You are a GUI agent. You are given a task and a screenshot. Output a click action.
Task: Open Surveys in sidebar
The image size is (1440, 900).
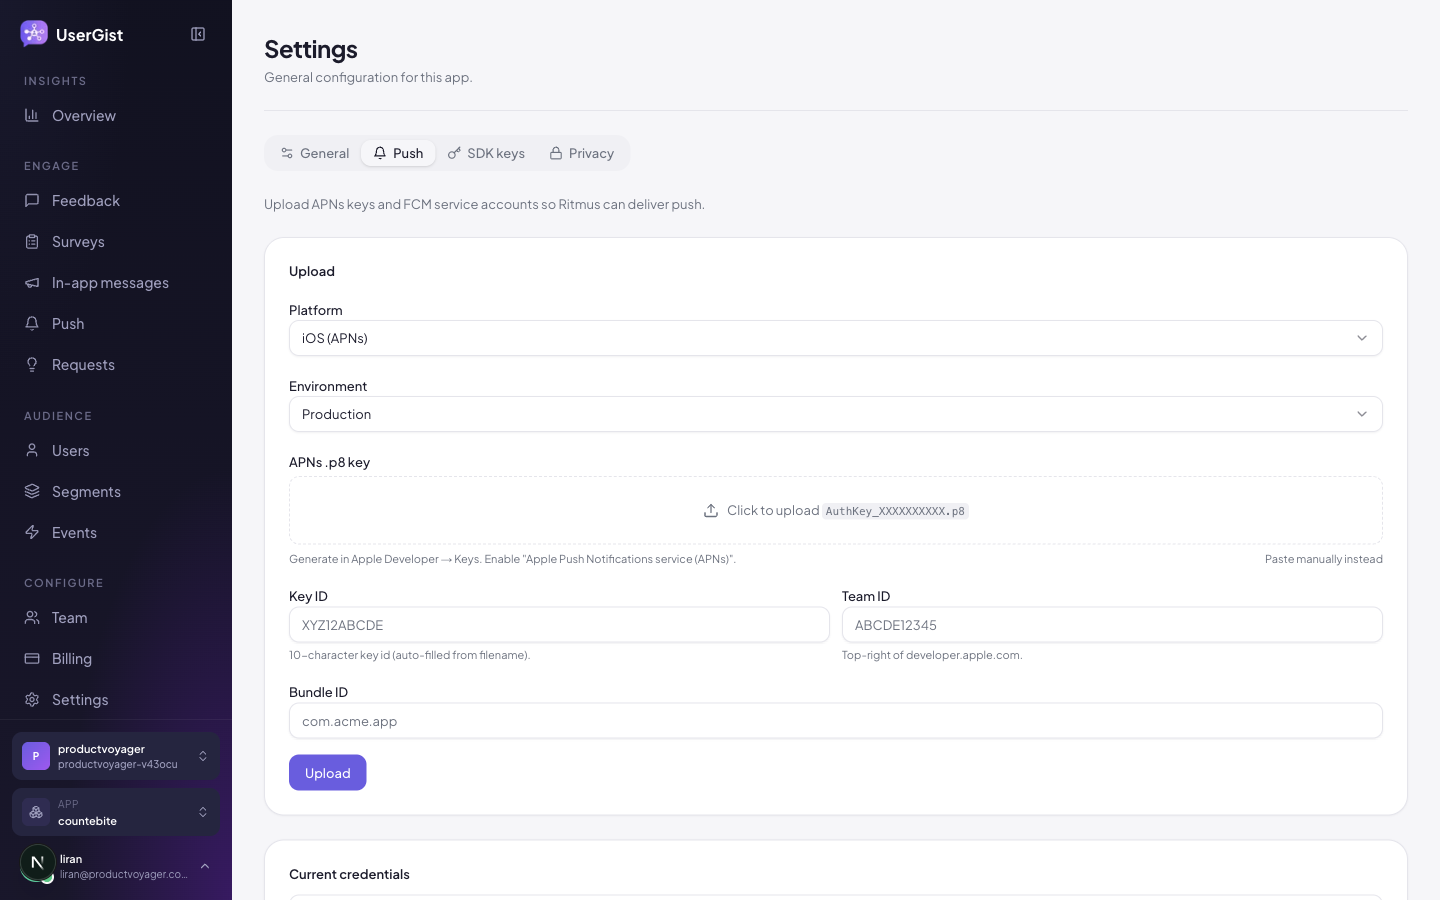(x=116, y=242)
